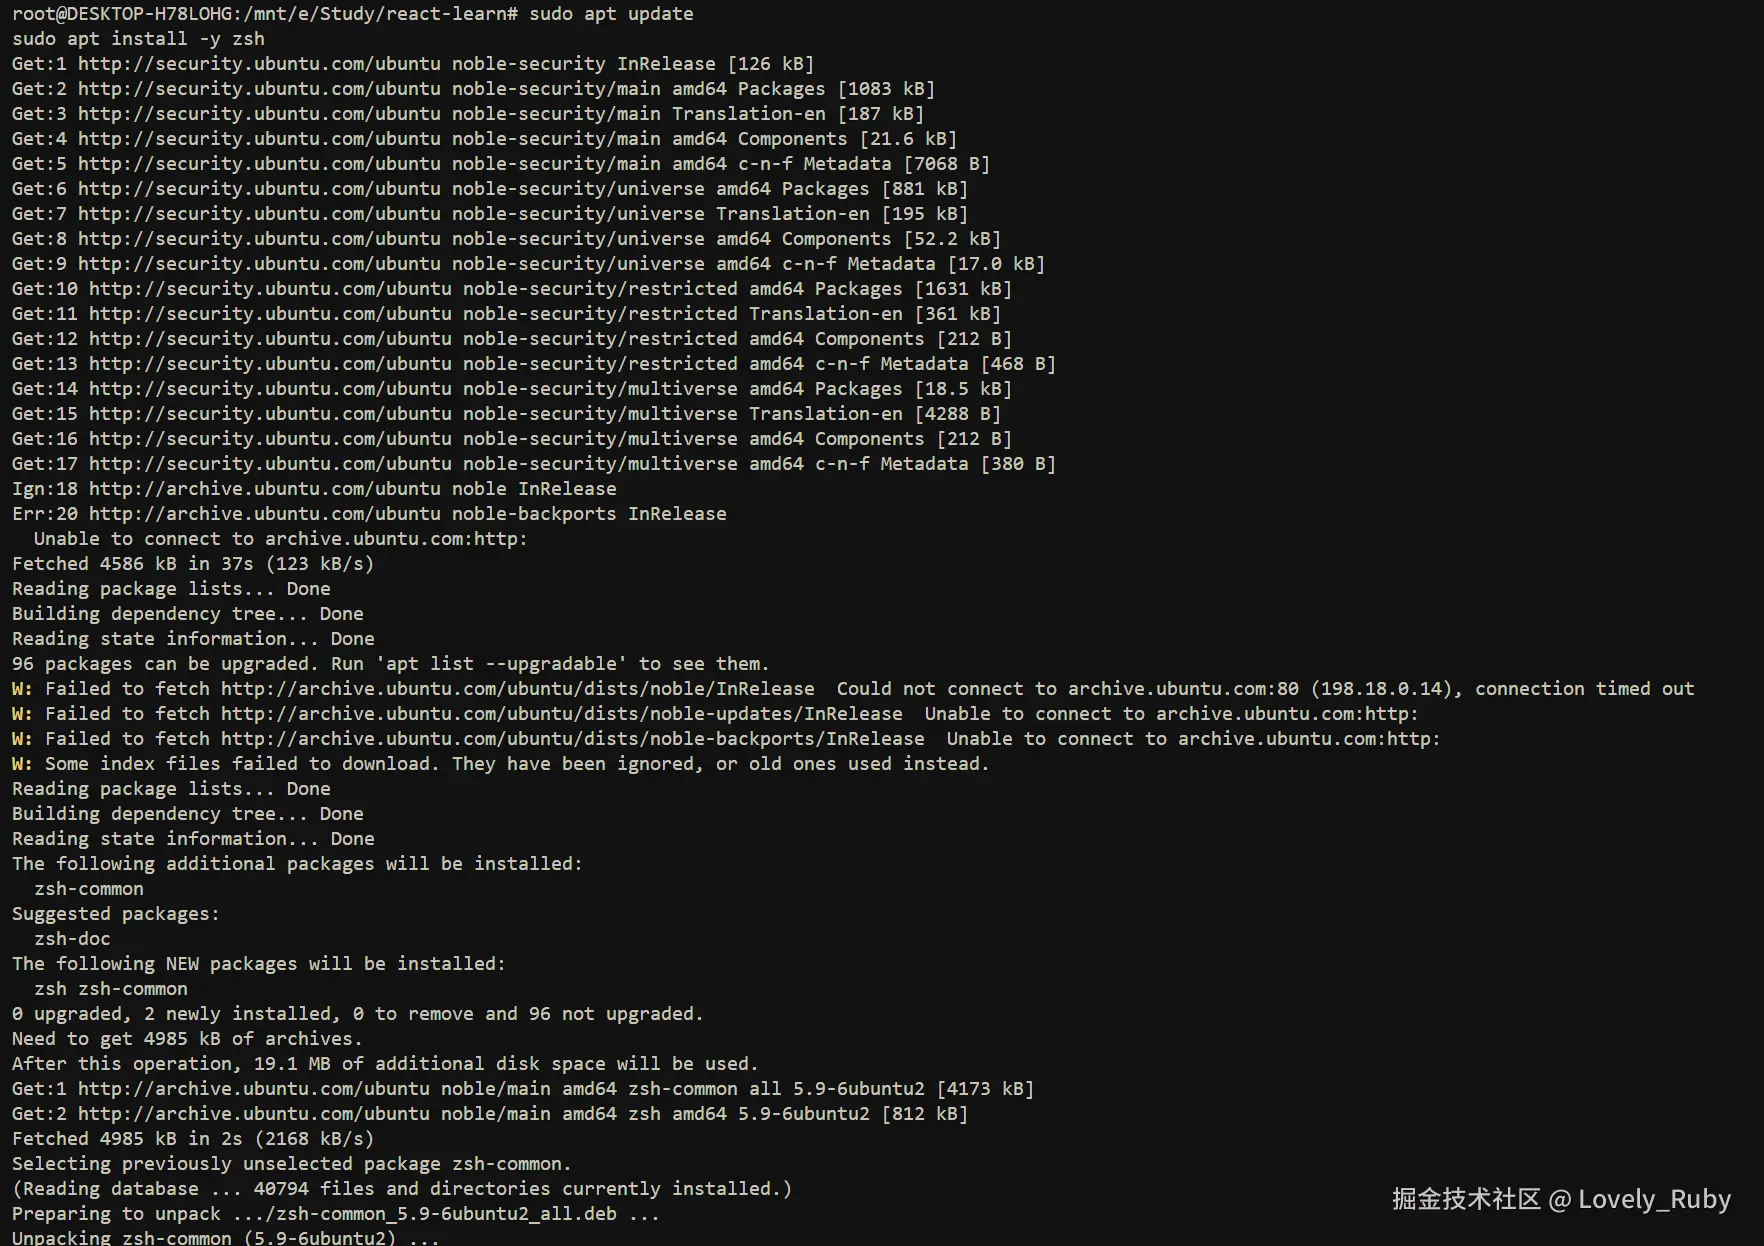Click the 'Need to get 4985 kB' line
This screenshot has height=1246, width=1764.
(187, 1039)
